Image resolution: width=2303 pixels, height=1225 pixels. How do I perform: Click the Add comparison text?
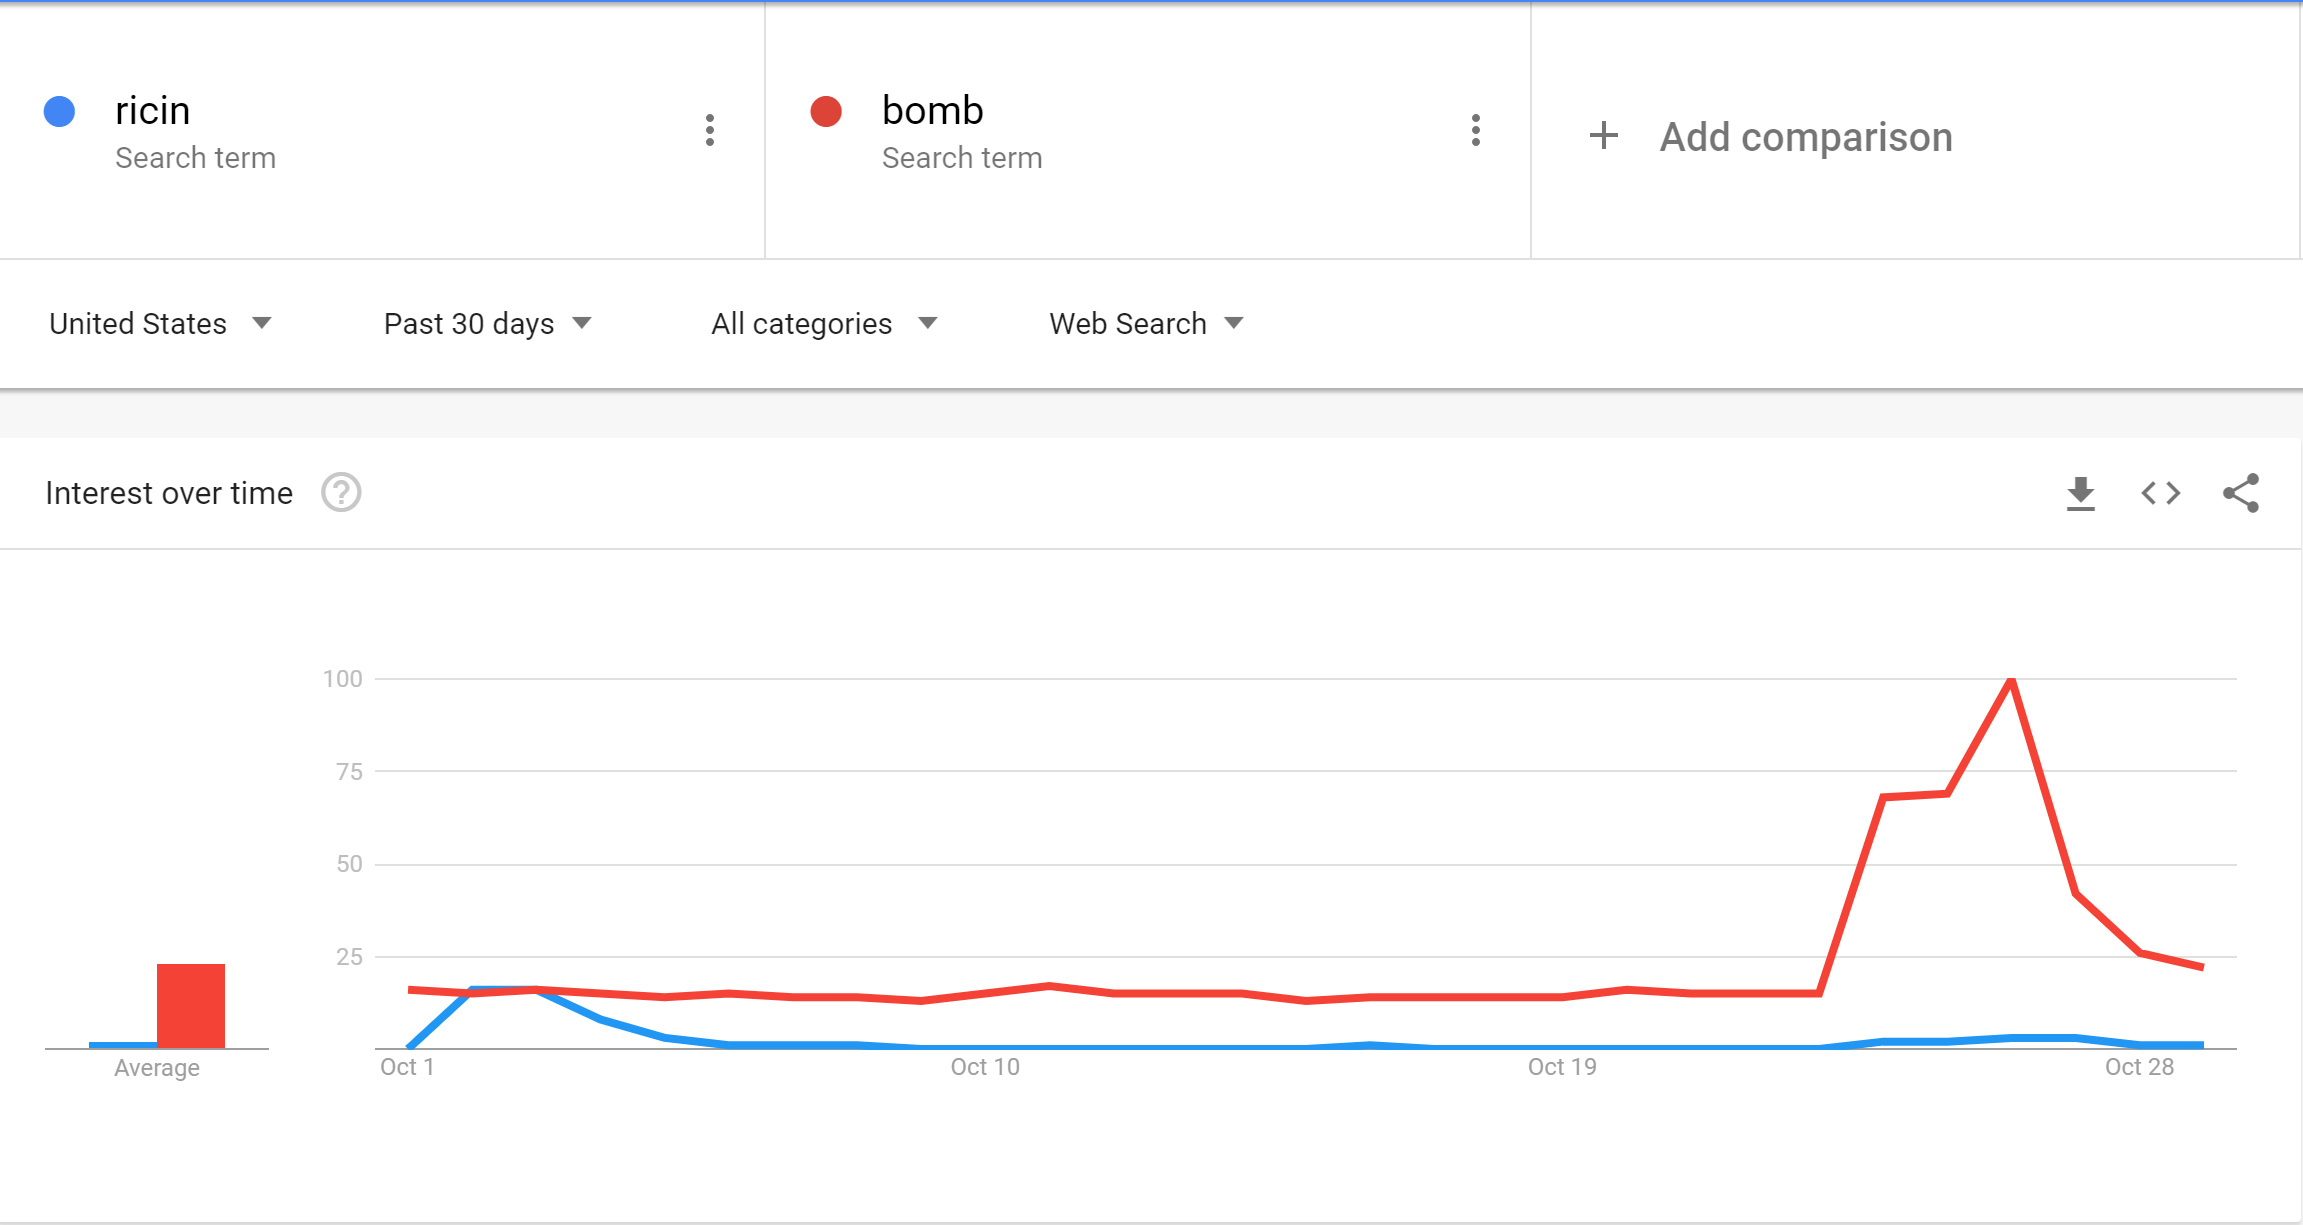tap(1805, 137)
